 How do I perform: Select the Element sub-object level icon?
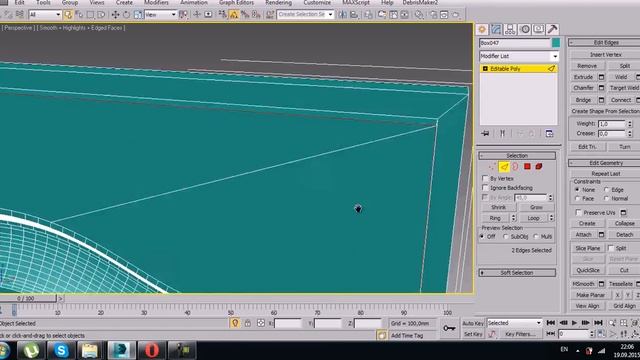pyautogui.click(x=539, y=167)
